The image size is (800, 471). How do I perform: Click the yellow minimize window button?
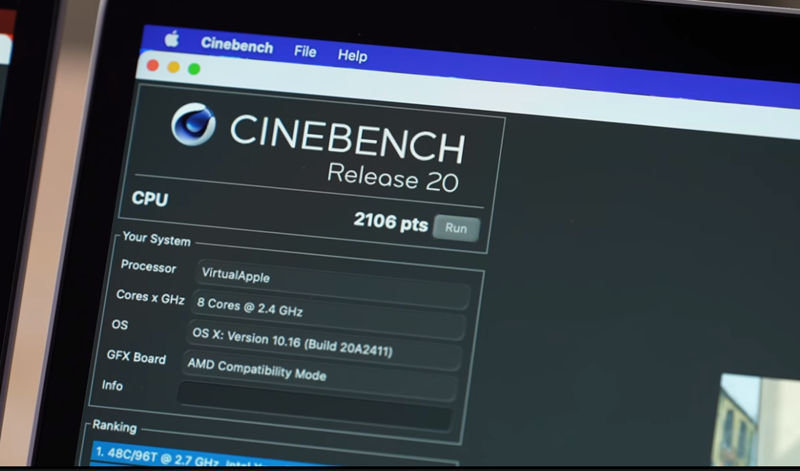(x=173, y=67)
